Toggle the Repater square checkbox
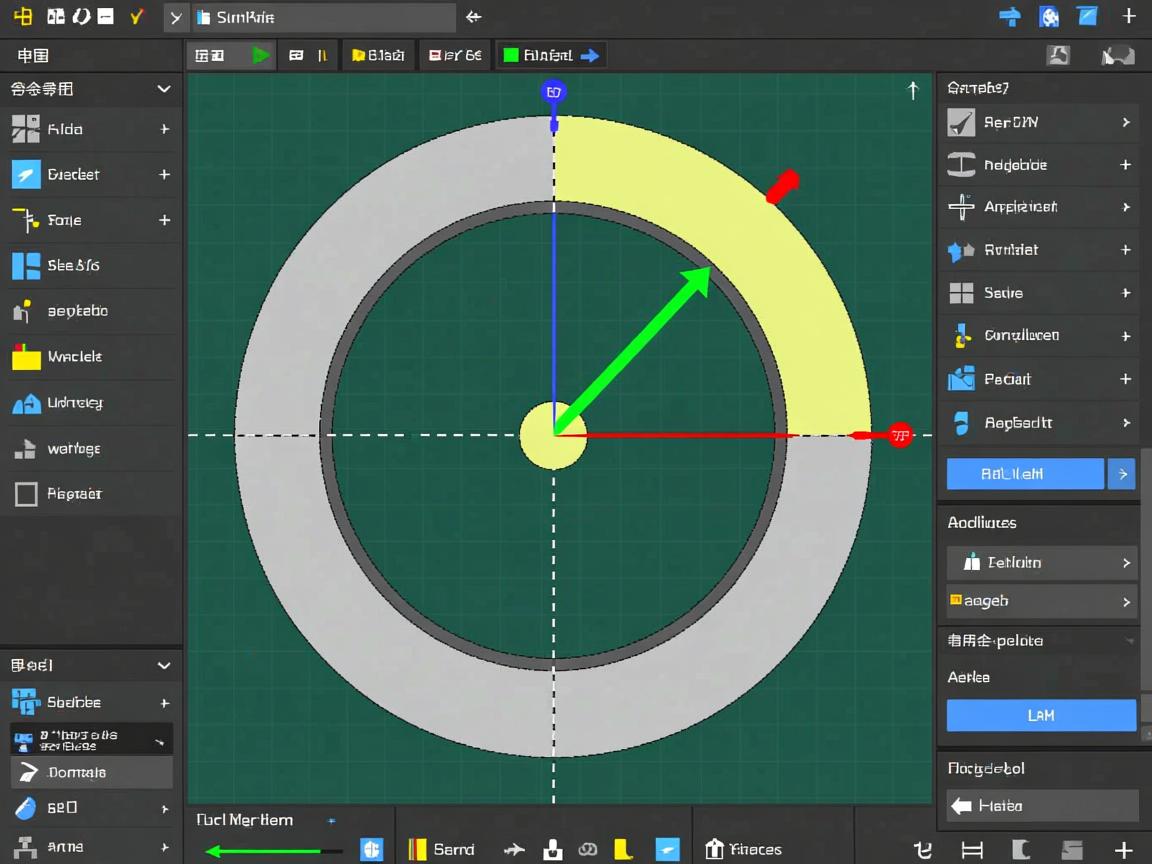 point(26,494)
